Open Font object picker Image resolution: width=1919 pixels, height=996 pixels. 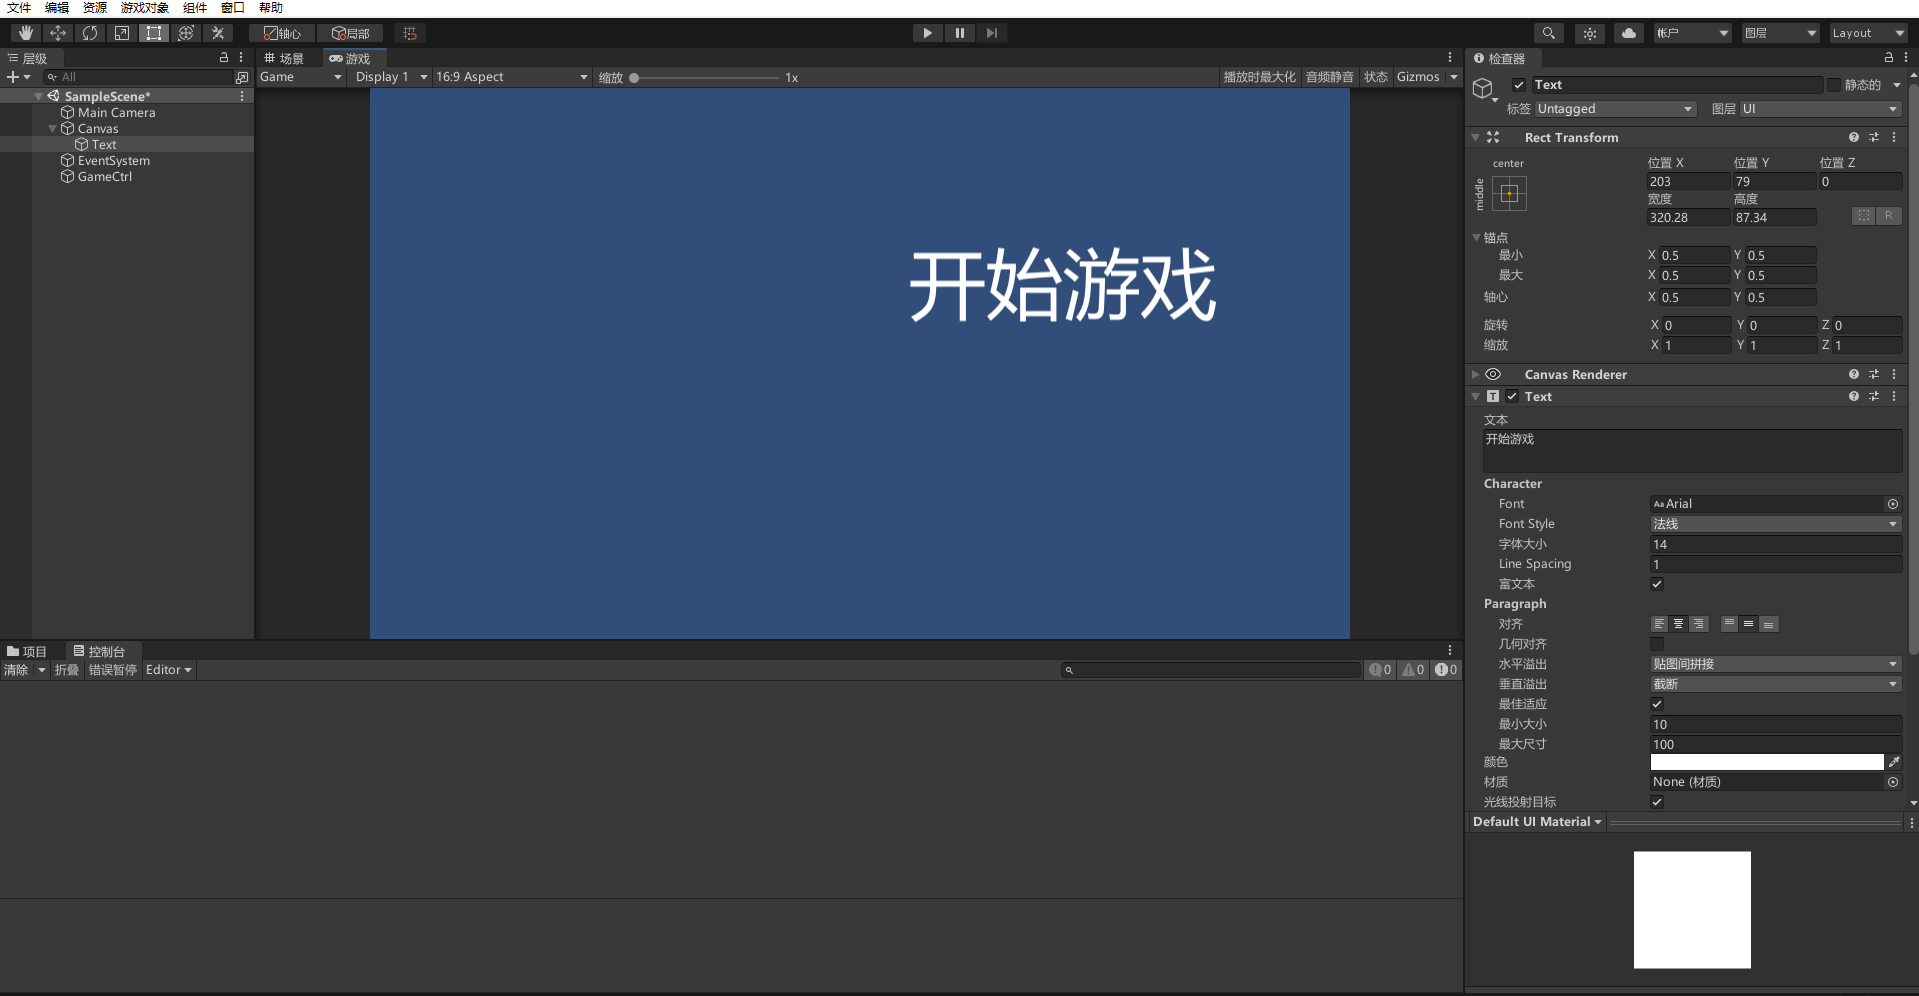[1892, 504]
